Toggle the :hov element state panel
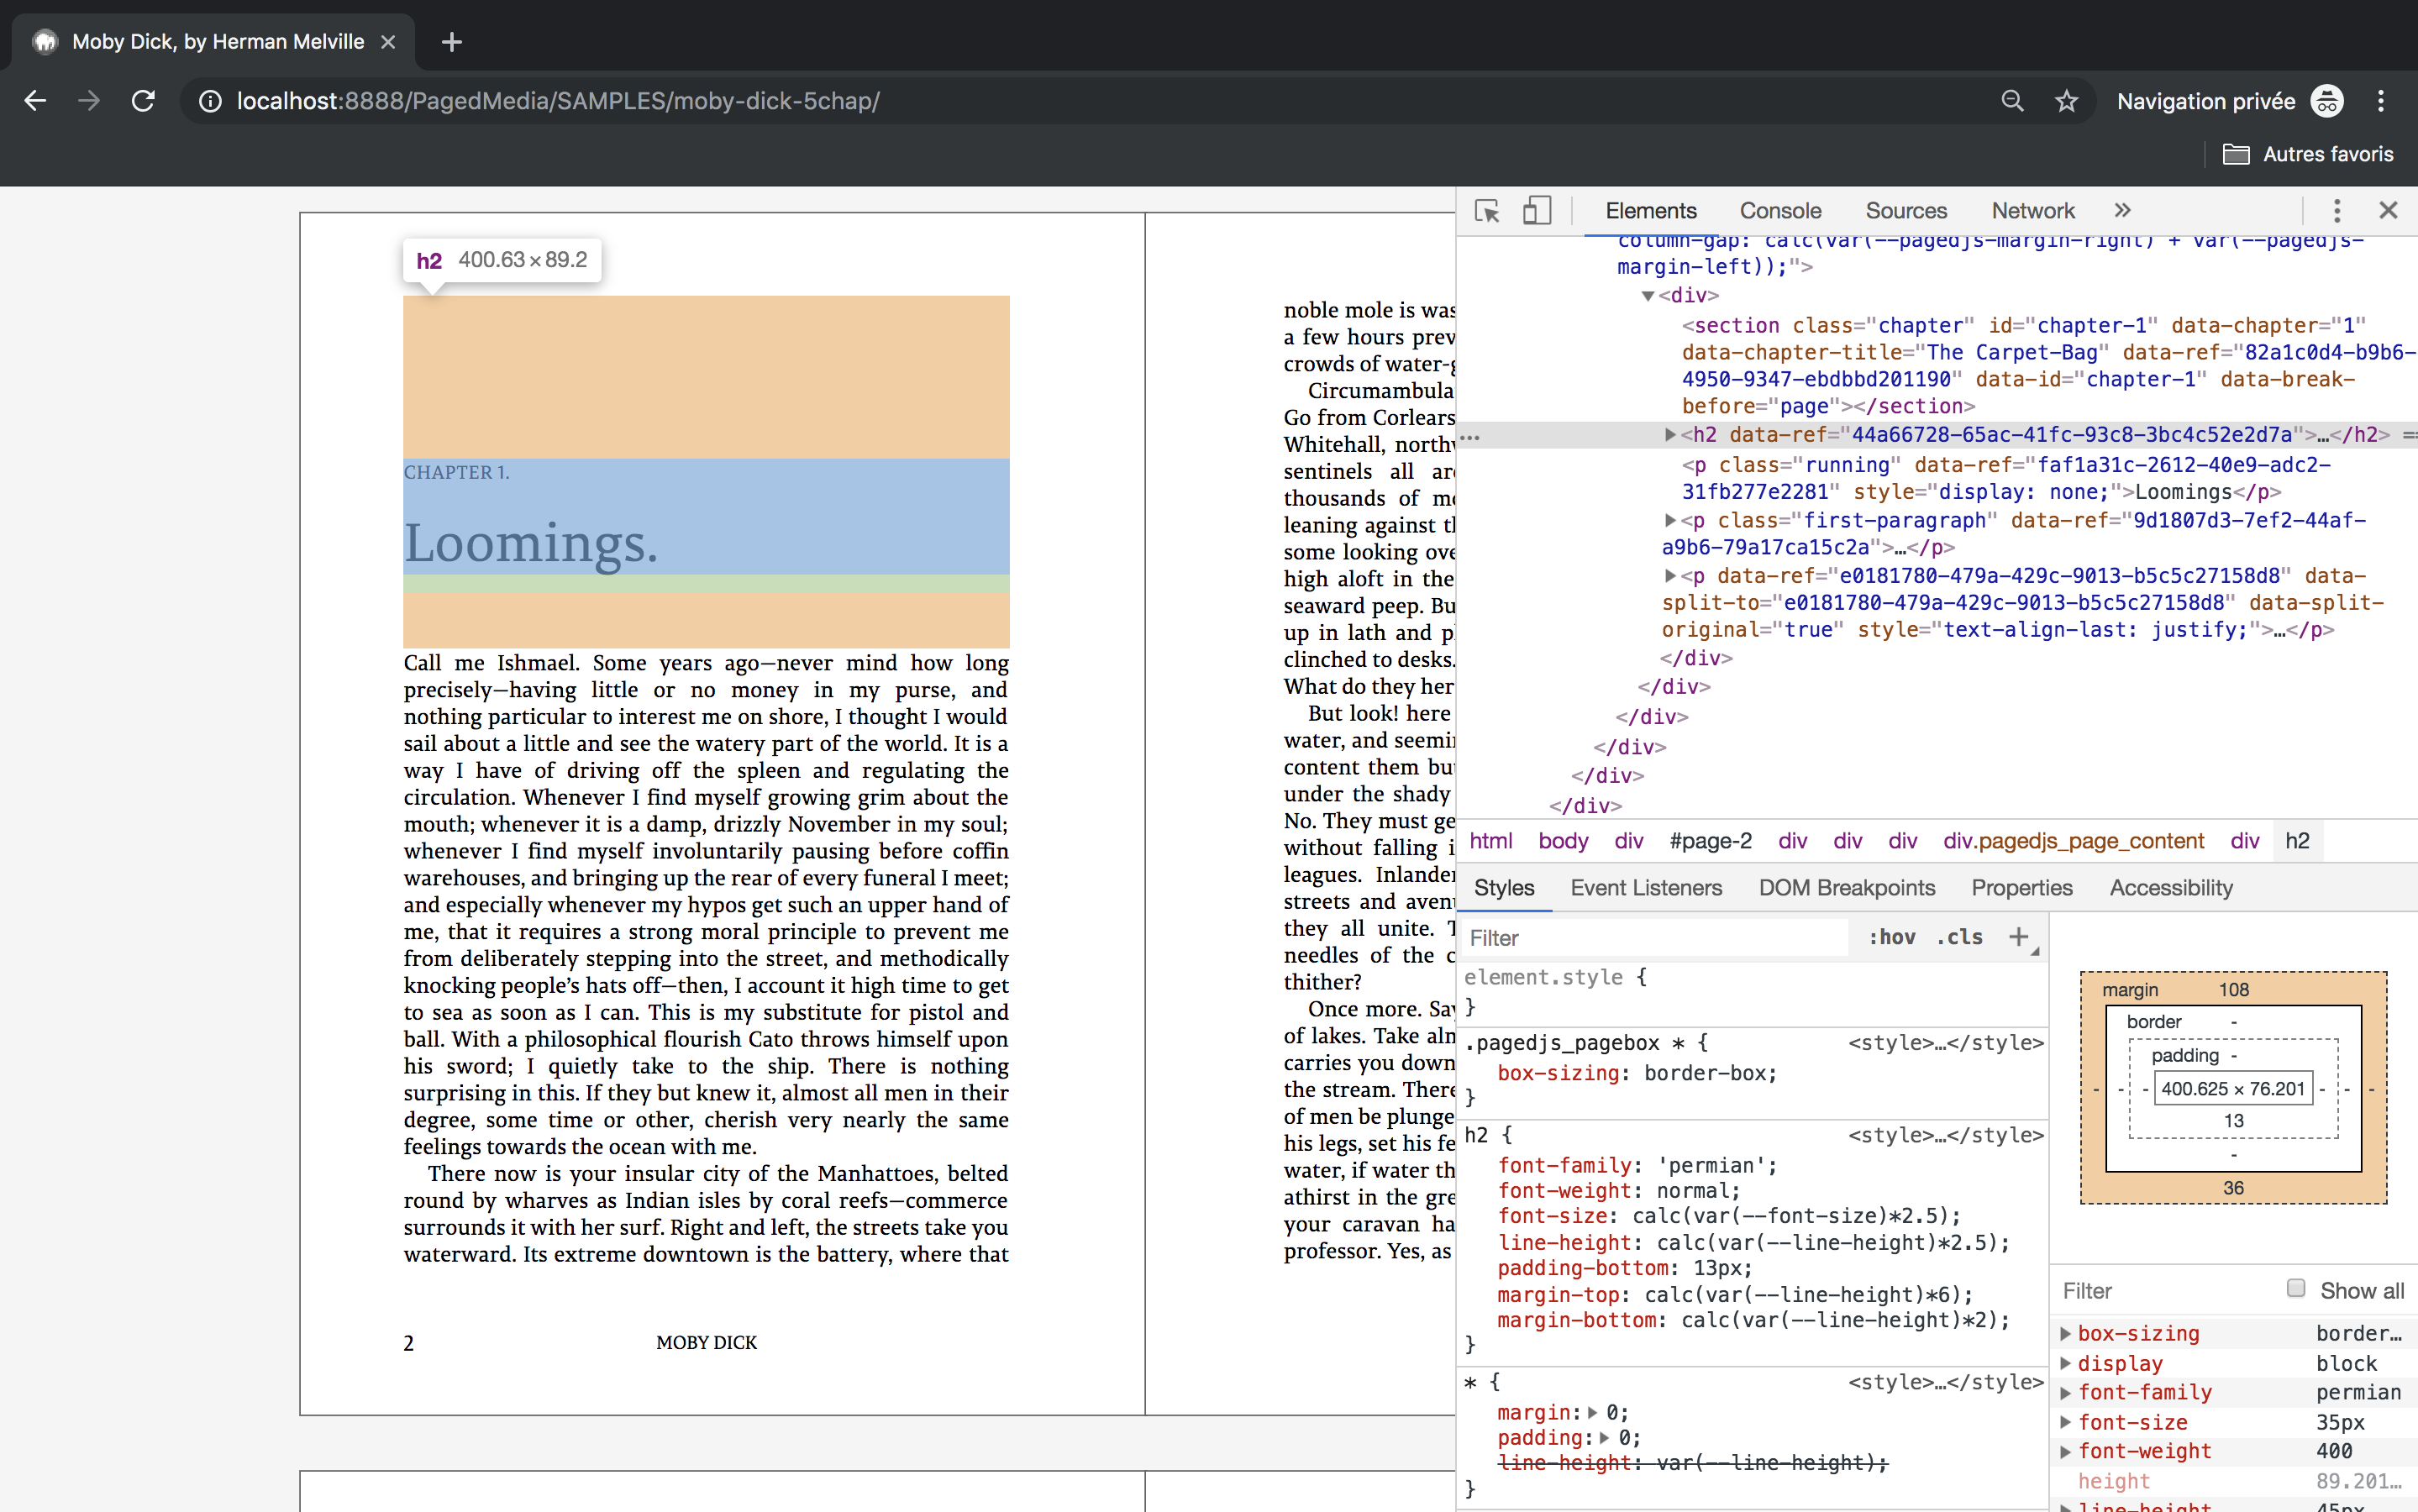 (1891, 937)
